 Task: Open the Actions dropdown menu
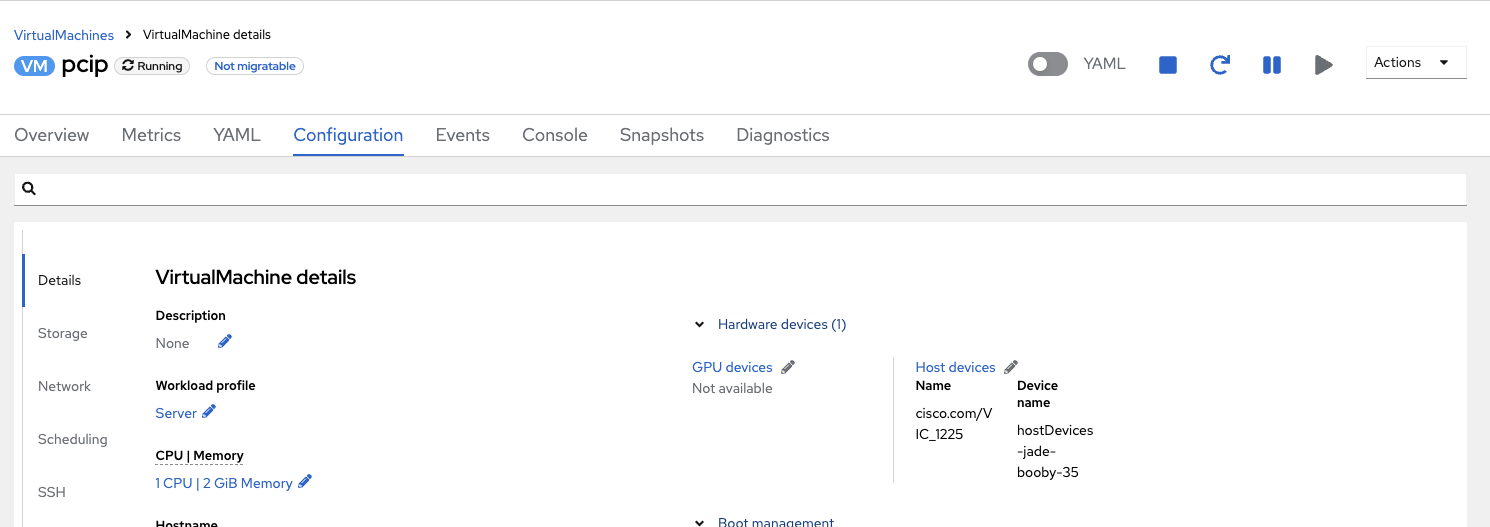1415,62
